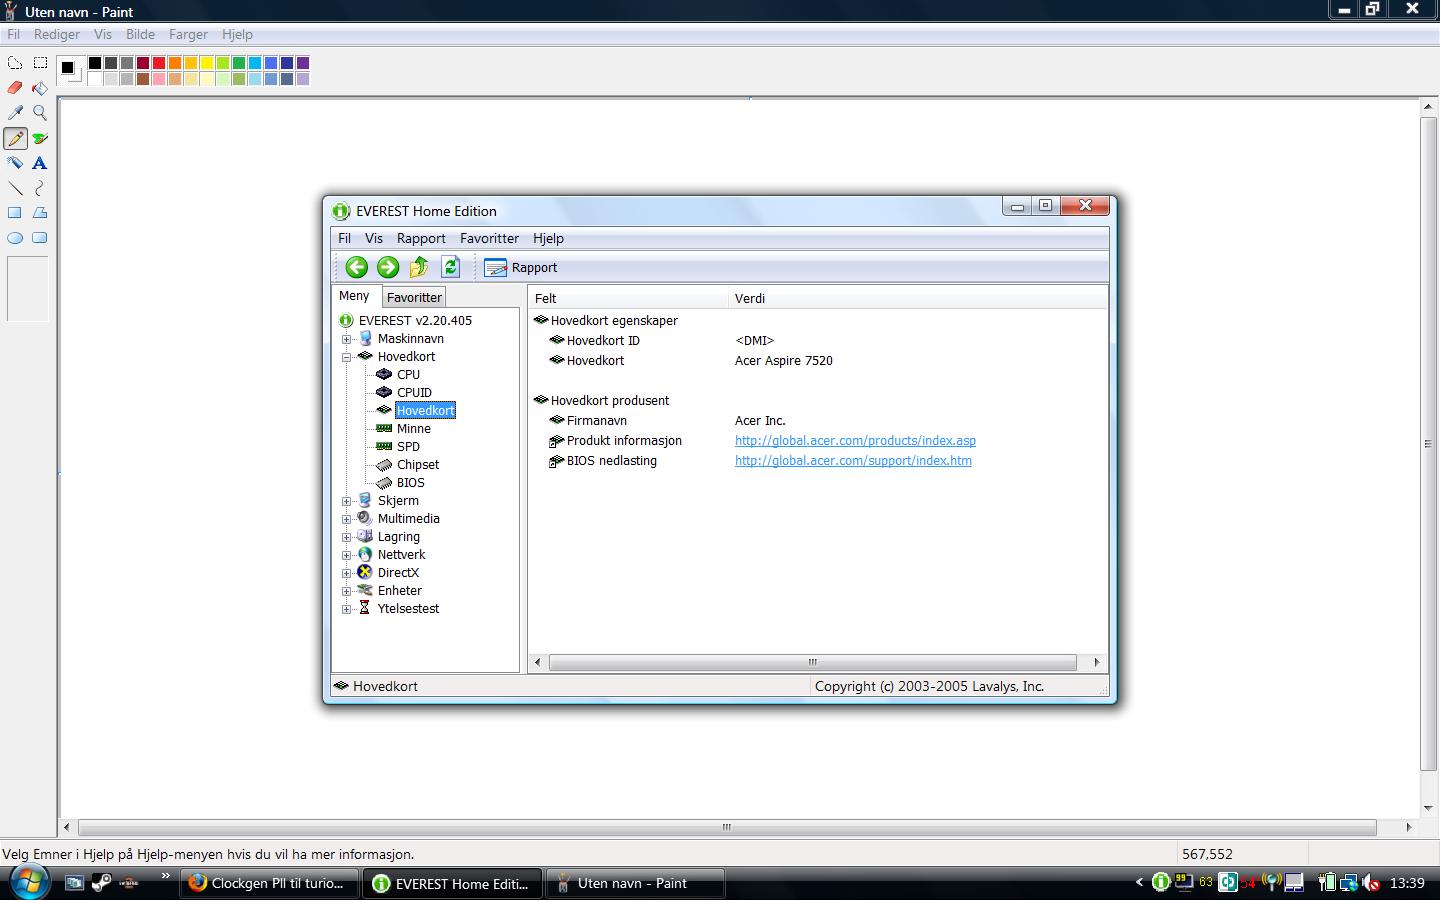Select the Airbrush spray tool
The width and height of the screenshot is (1440, 900).
15,163
